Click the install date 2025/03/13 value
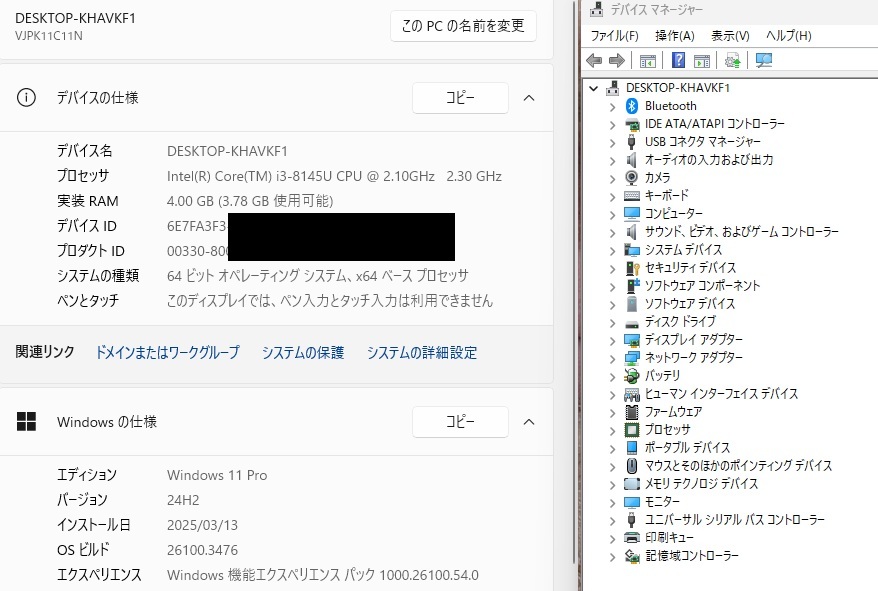The width and height of the screenshot is (878, 591). point(202,525)
